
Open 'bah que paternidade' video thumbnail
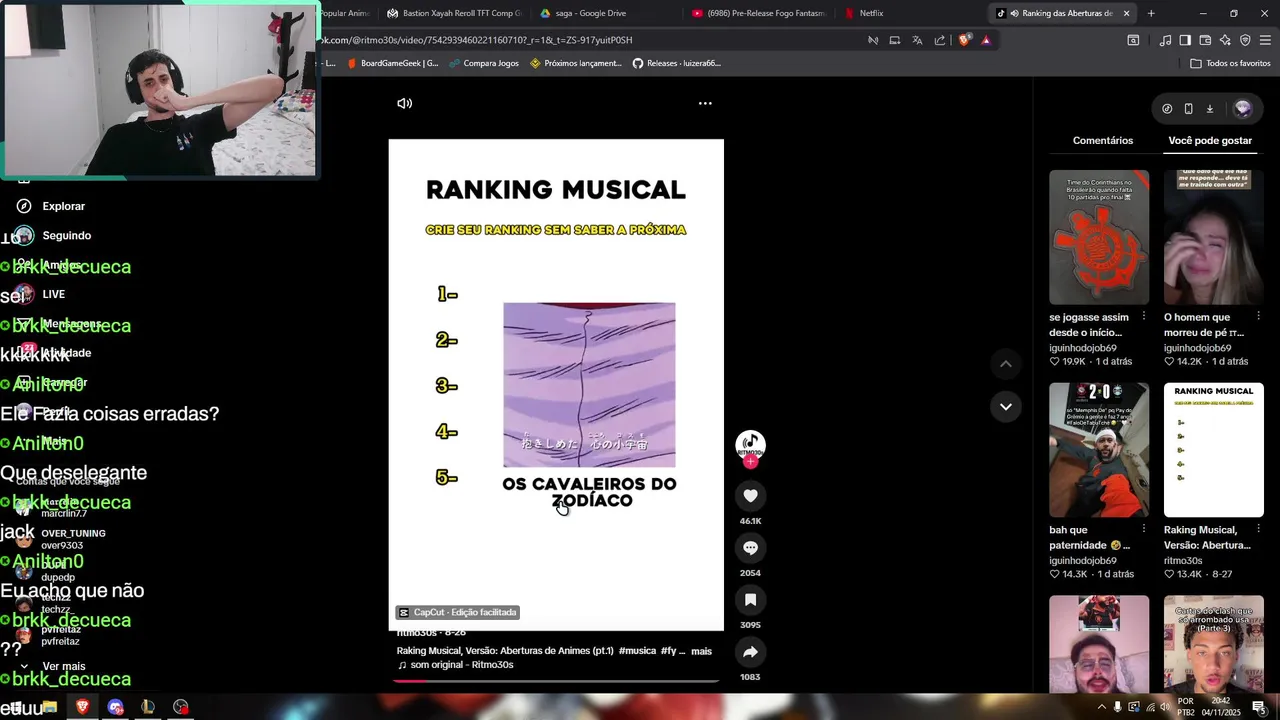tap(1099, 450)
